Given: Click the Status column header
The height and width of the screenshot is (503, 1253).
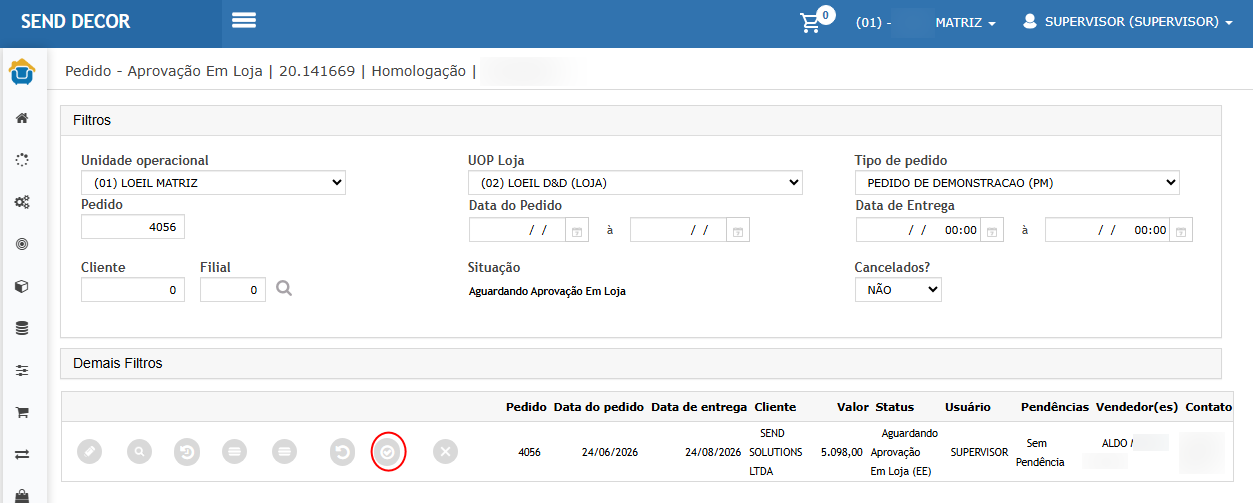Looking at the screenshot, I should 895,407.
